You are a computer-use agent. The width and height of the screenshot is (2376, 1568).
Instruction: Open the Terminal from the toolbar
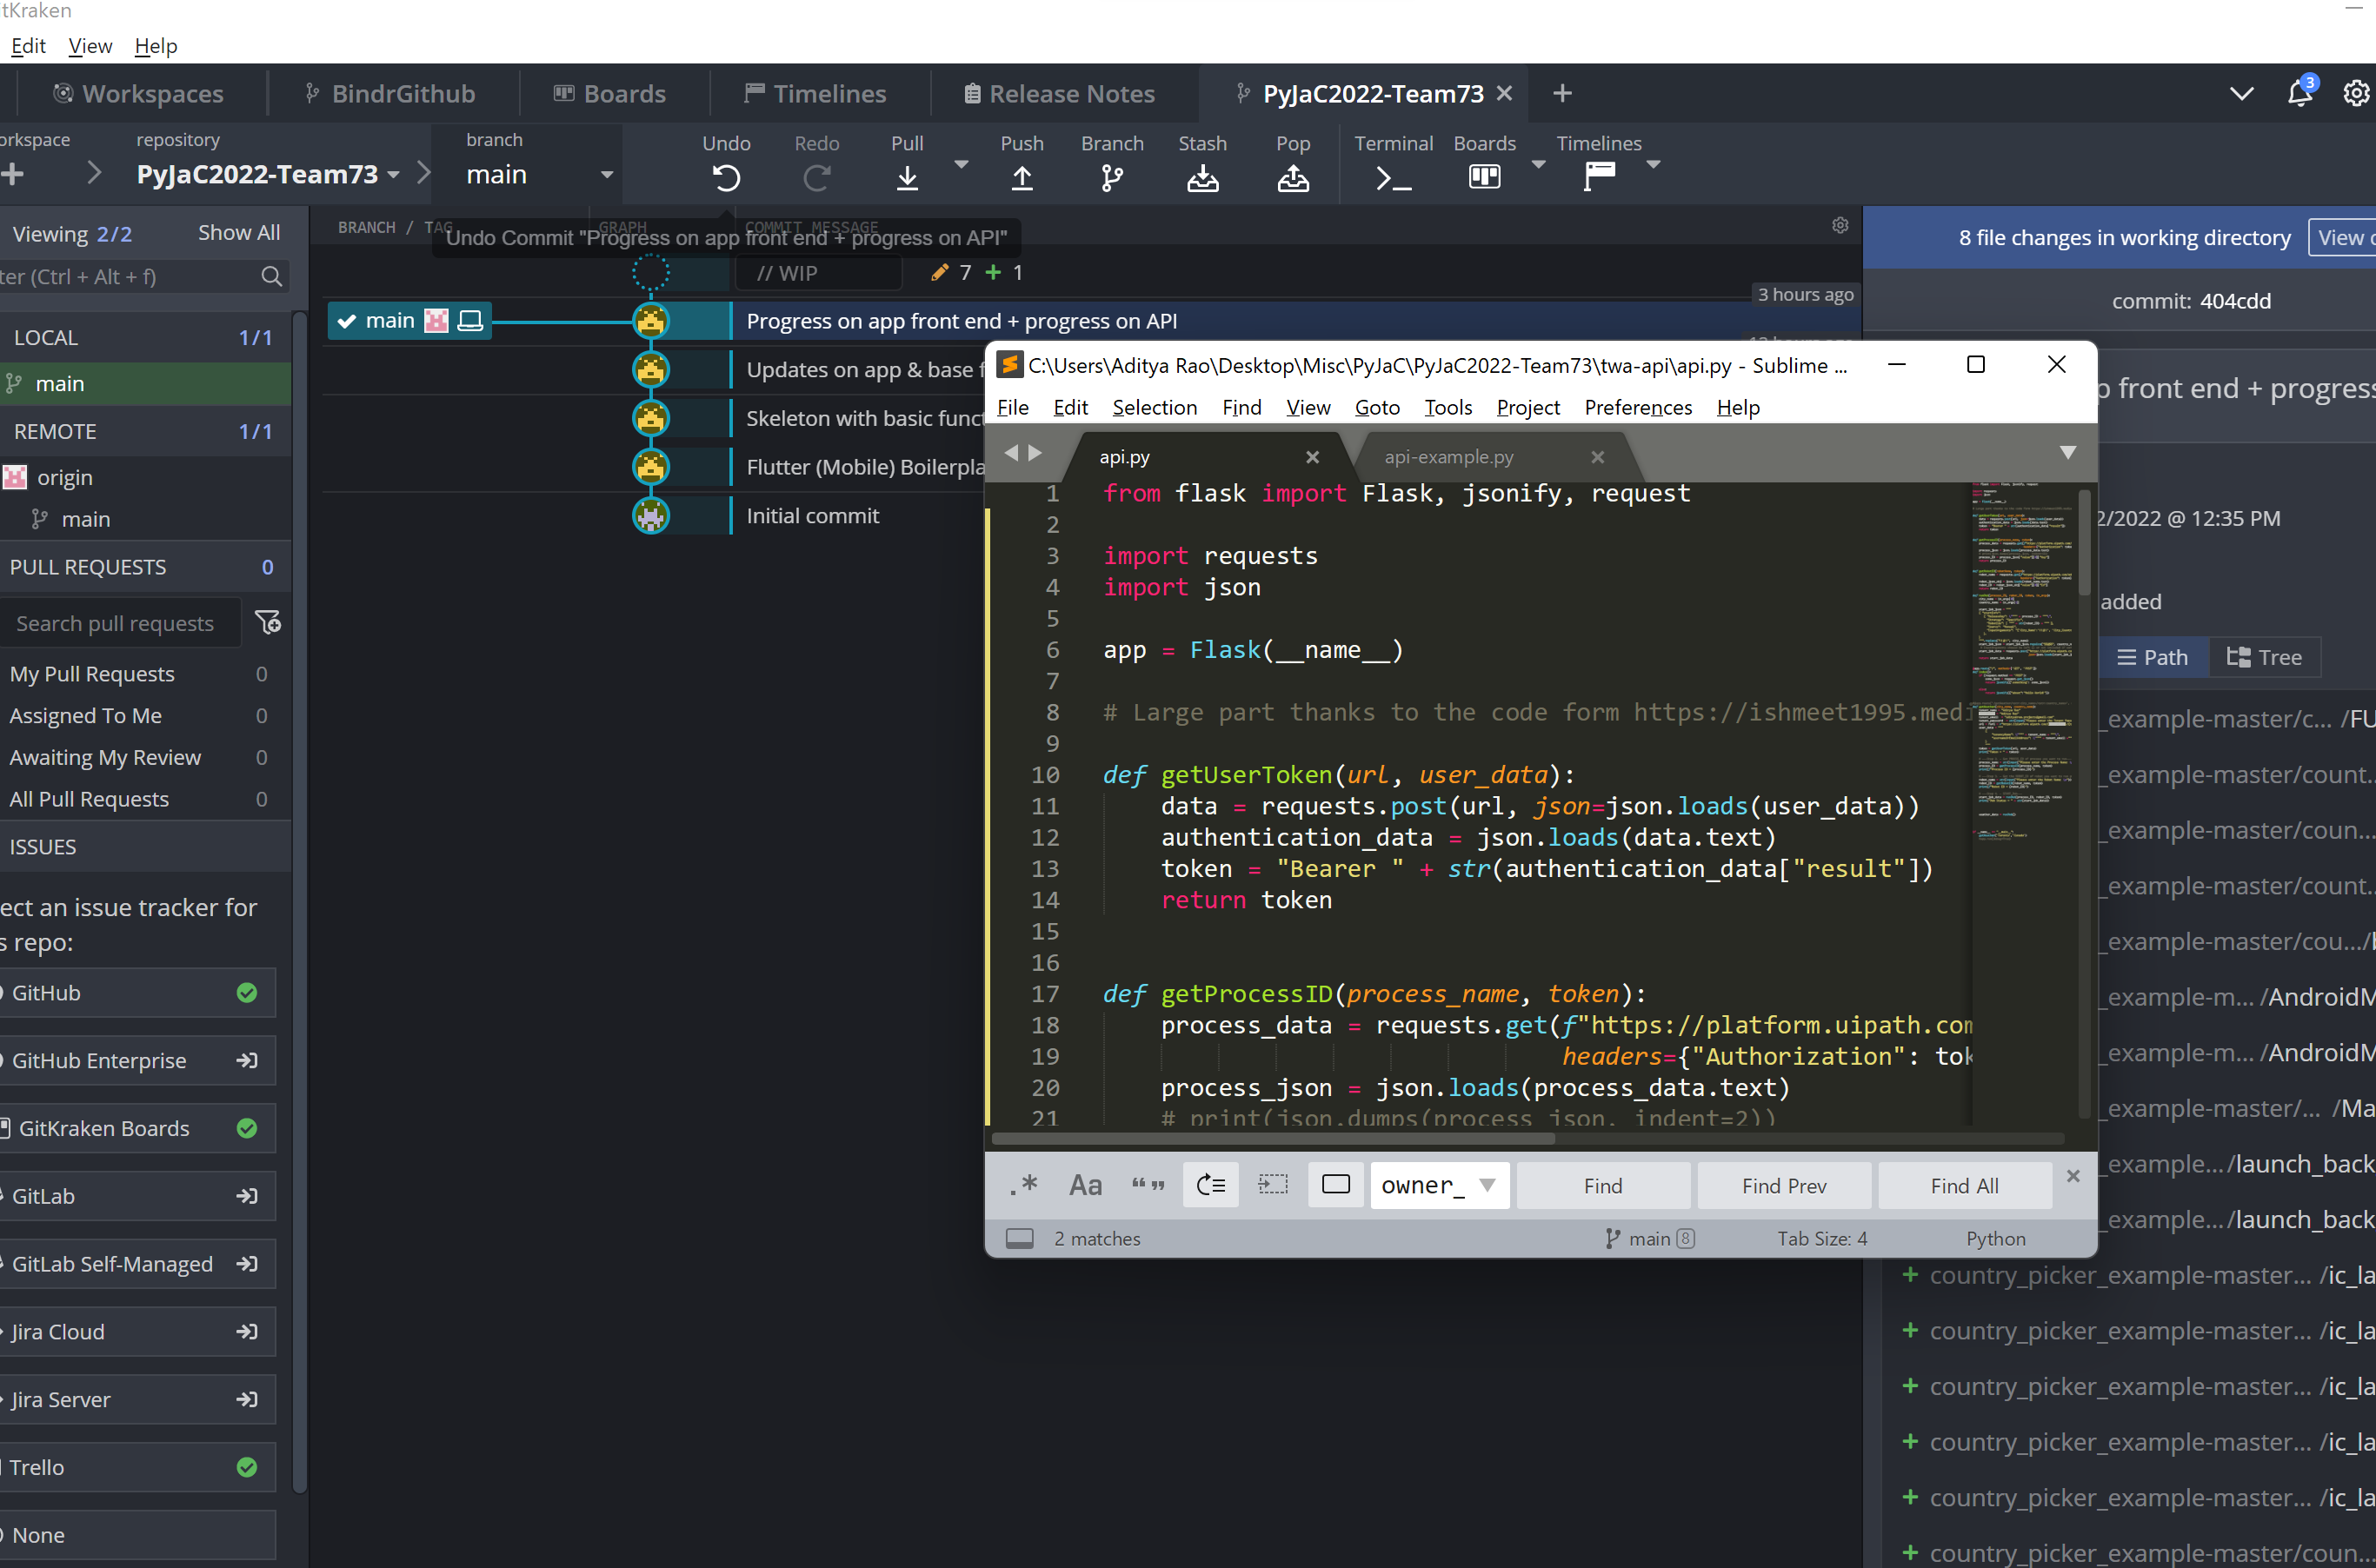pyautogui.click(x=1393, y=178)
